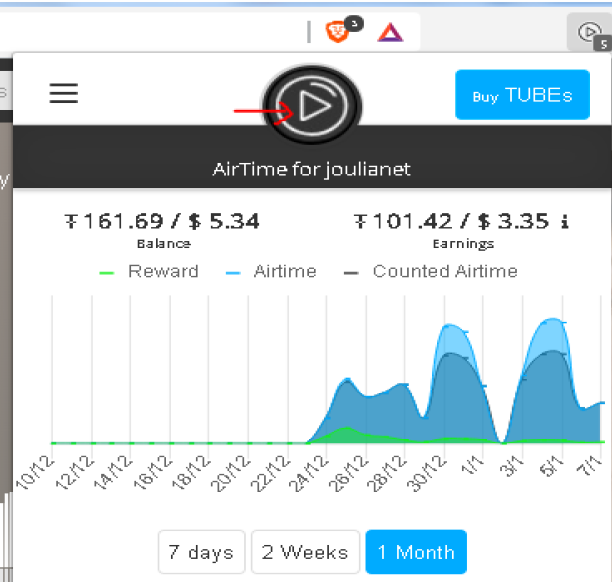This screenshot has height=584, width=612.
Task: Toggle the Counted Airtime legend series
Action: click(x=431, y=271)
